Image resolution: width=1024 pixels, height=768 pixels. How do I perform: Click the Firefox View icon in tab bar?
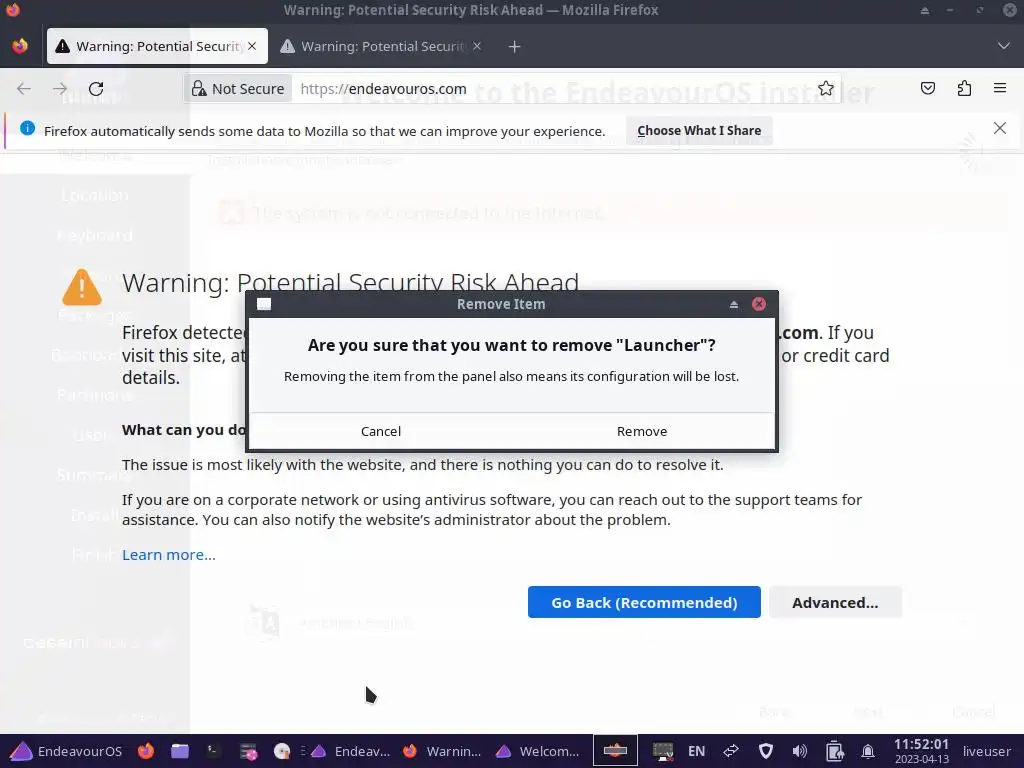coord(20,46)
